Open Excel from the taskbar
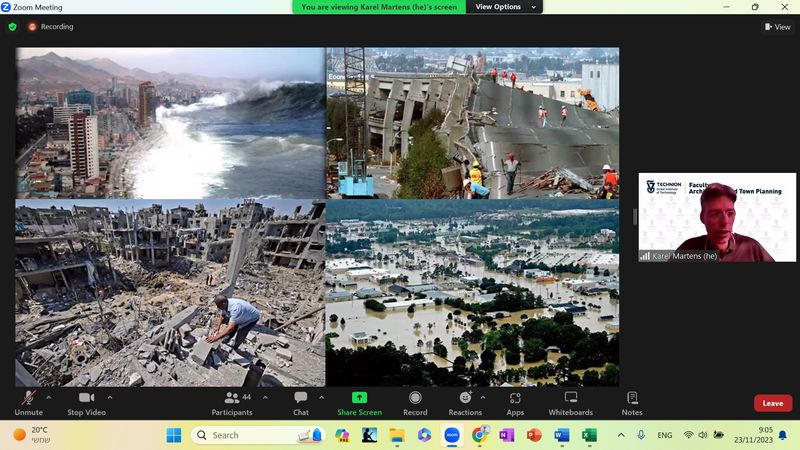 (589, 435)
